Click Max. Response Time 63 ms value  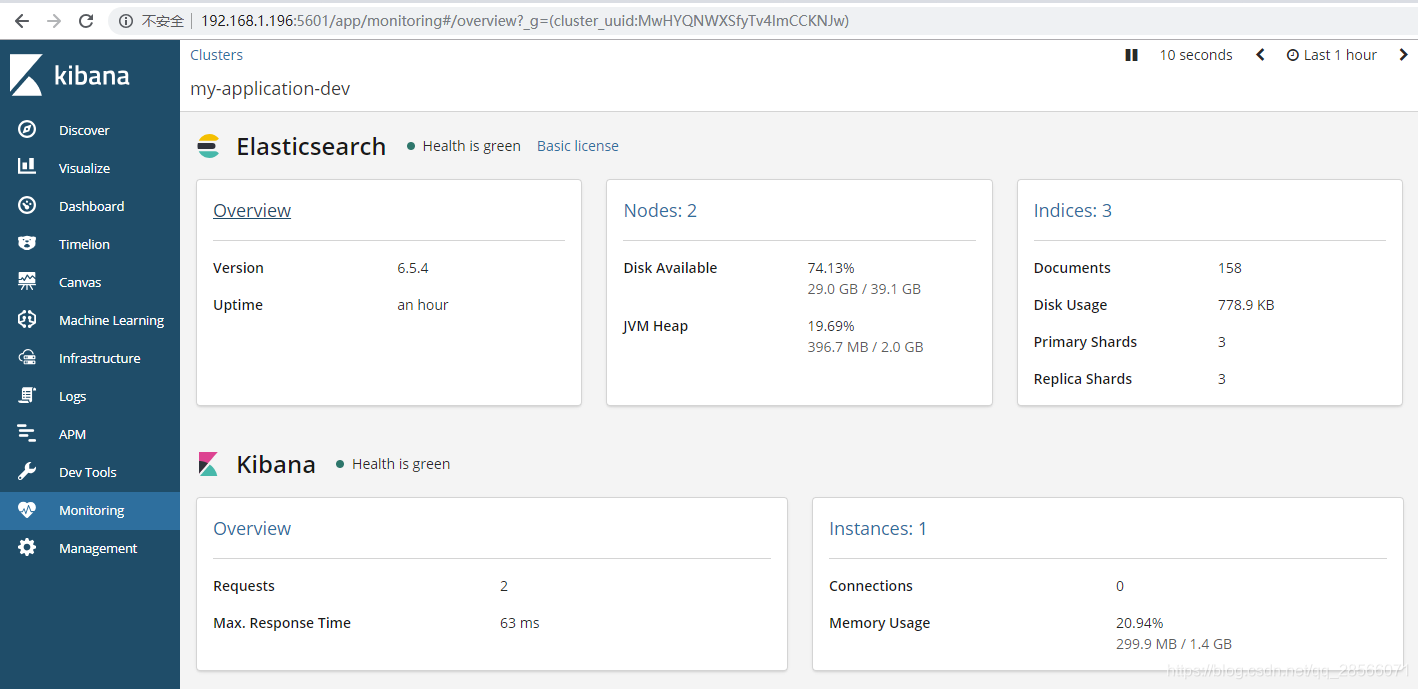pyautogui.click(x=520, y=623)
